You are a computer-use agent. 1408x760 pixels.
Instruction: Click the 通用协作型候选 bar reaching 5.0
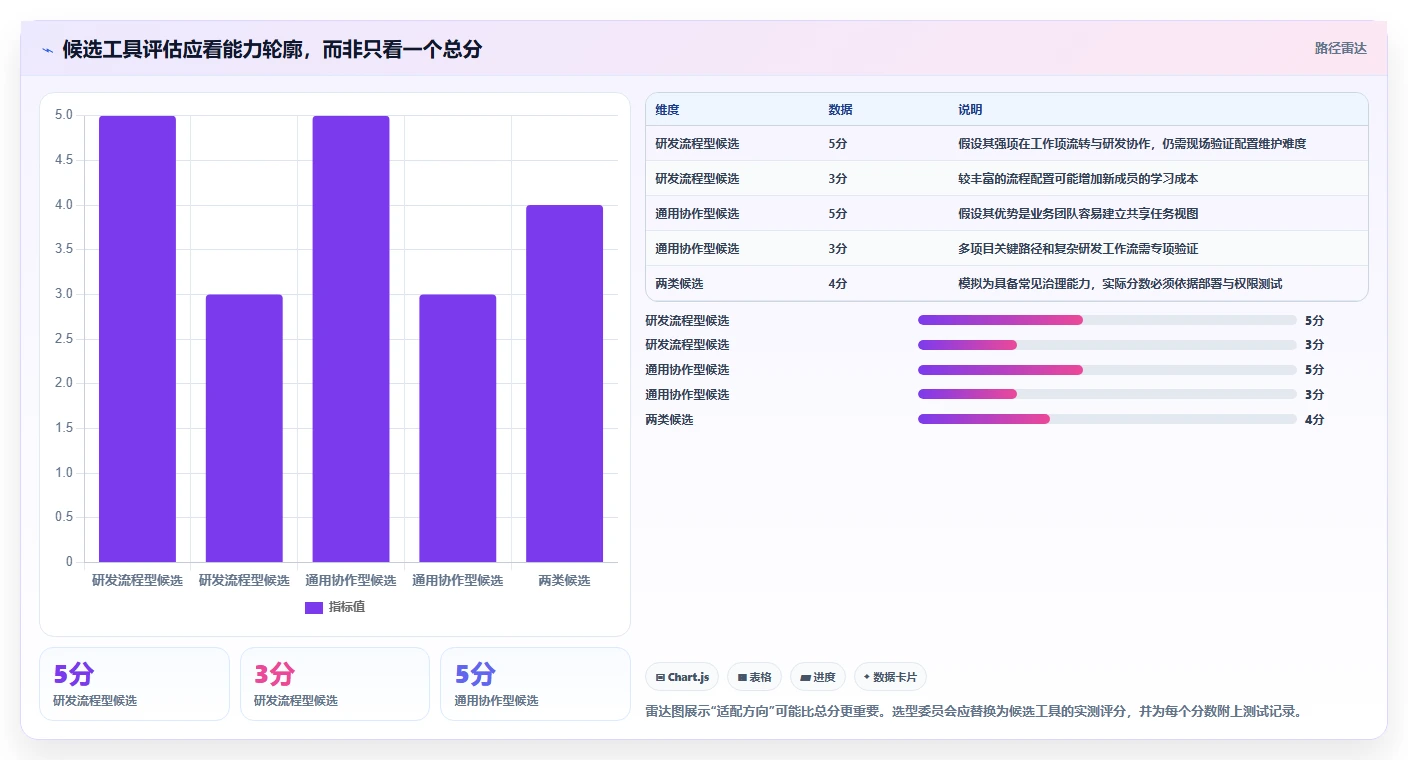click(x=351, y=339)
